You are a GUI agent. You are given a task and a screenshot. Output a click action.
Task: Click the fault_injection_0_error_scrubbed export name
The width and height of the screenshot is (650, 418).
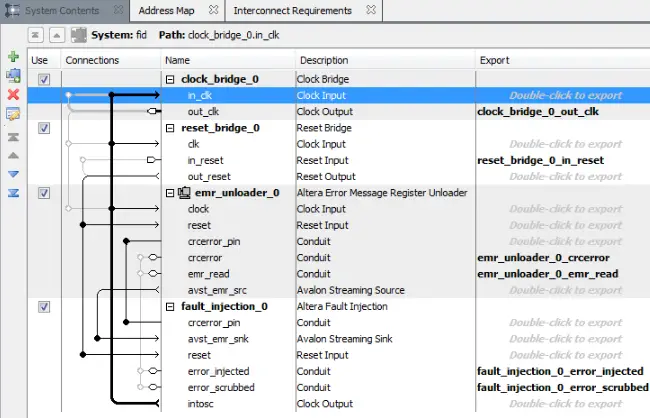pos(563,388)
